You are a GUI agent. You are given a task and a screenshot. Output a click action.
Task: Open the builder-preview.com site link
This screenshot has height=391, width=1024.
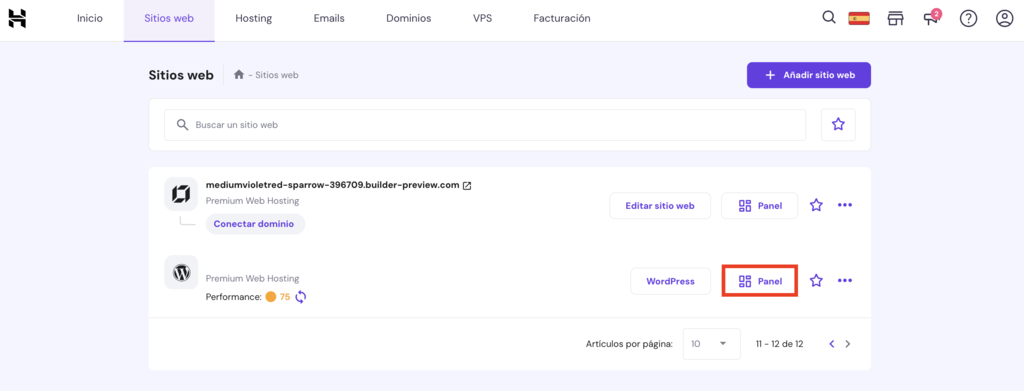coord(332,185)
